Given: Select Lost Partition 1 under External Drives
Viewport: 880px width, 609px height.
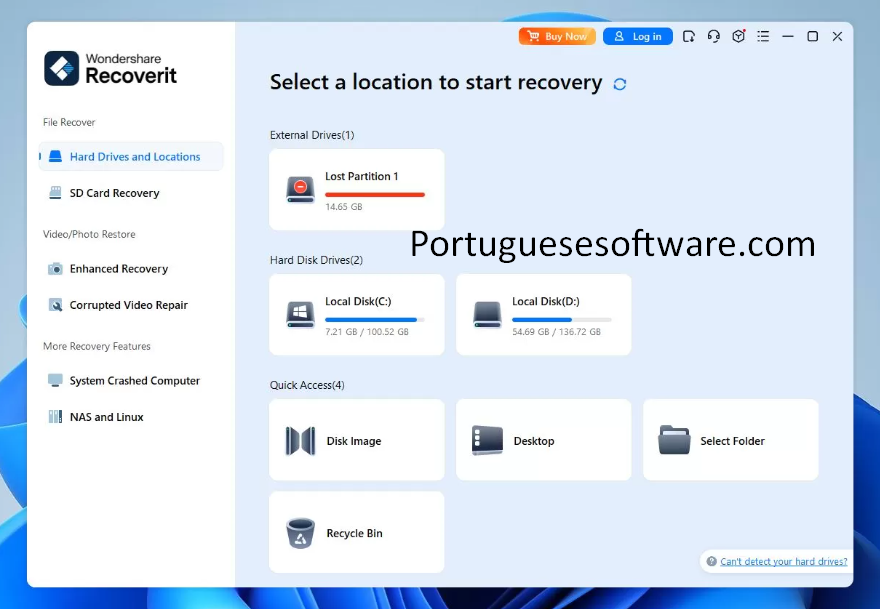Looking at the screenshot, I should [x=356, y=189].
